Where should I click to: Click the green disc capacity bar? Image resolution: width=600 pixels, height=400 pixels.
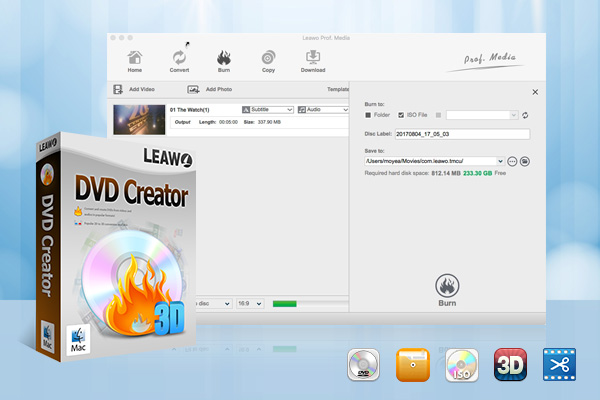point(284,304)
